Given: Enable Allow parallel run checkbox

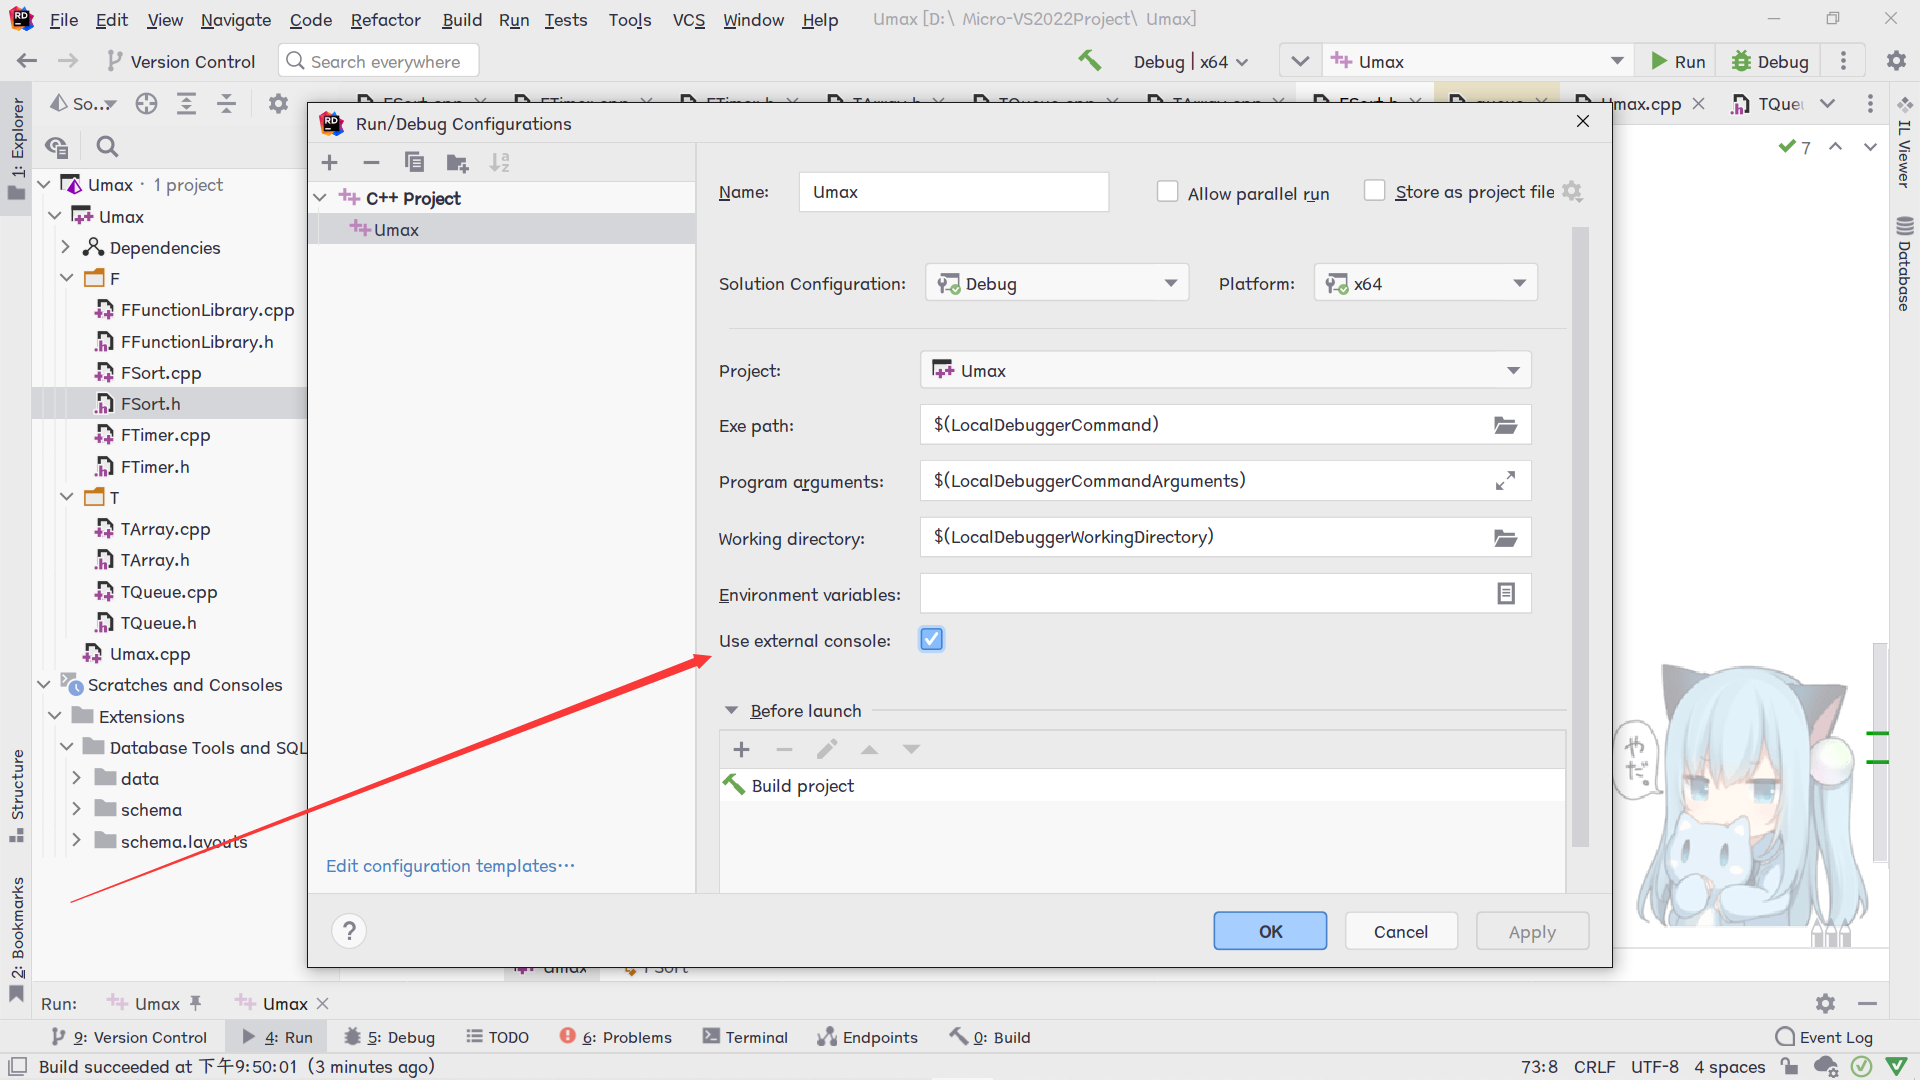Looking at the screenshot, I should 1167,192.
